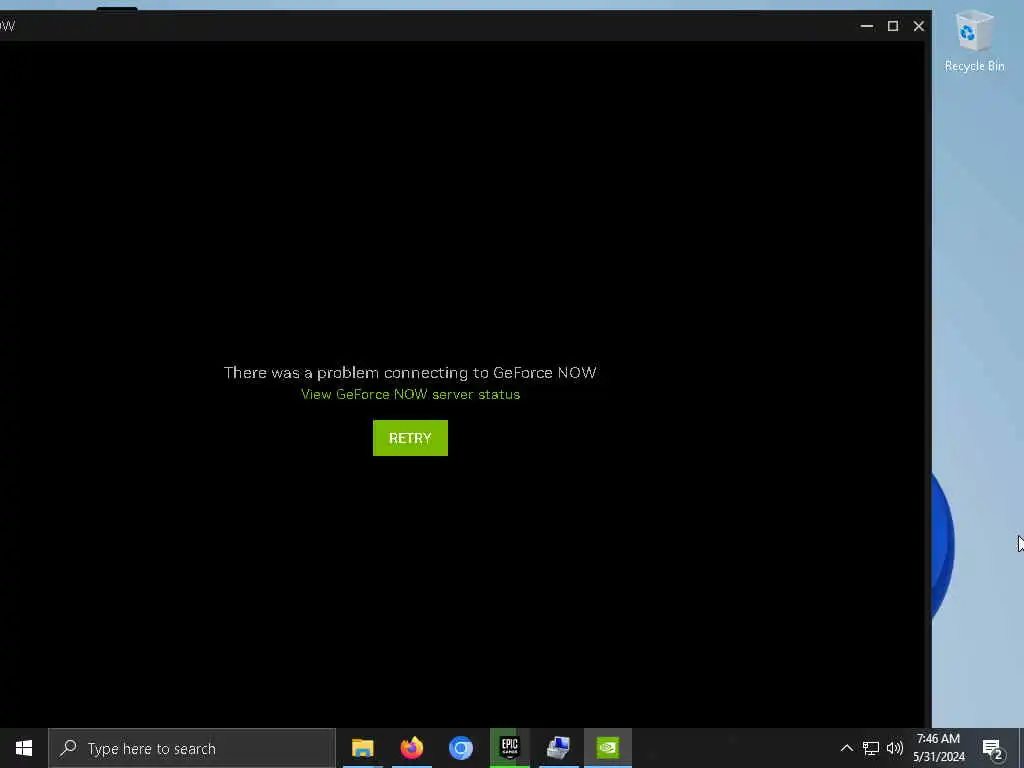The image size is (1024, 768).
Task: Open the notification Action Center icon
Action: tap(992, 749)
